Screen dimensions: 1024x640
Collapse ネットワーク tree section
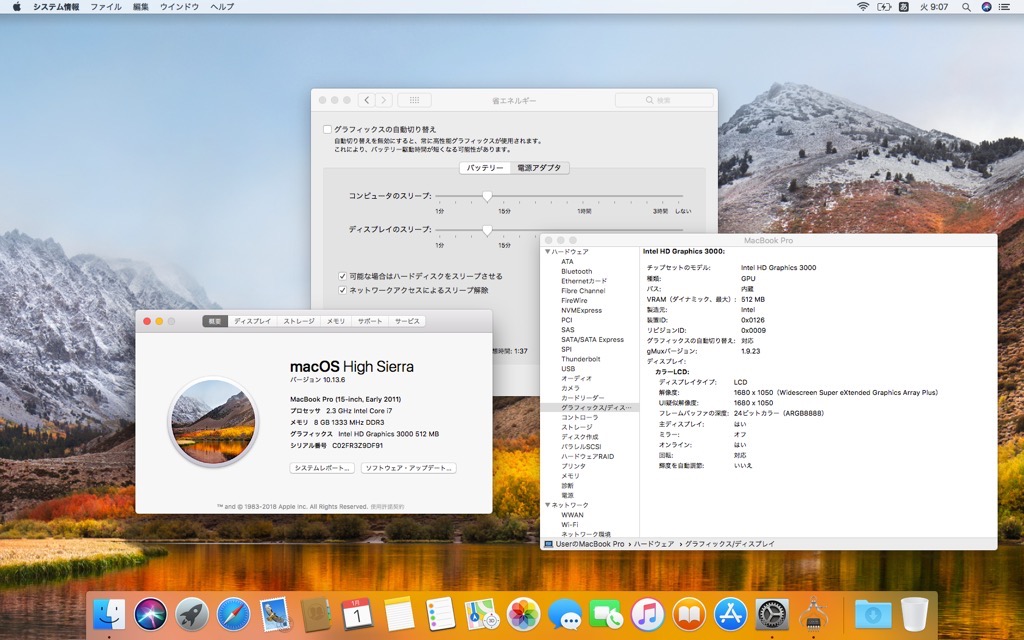click(x=547, y=505)
